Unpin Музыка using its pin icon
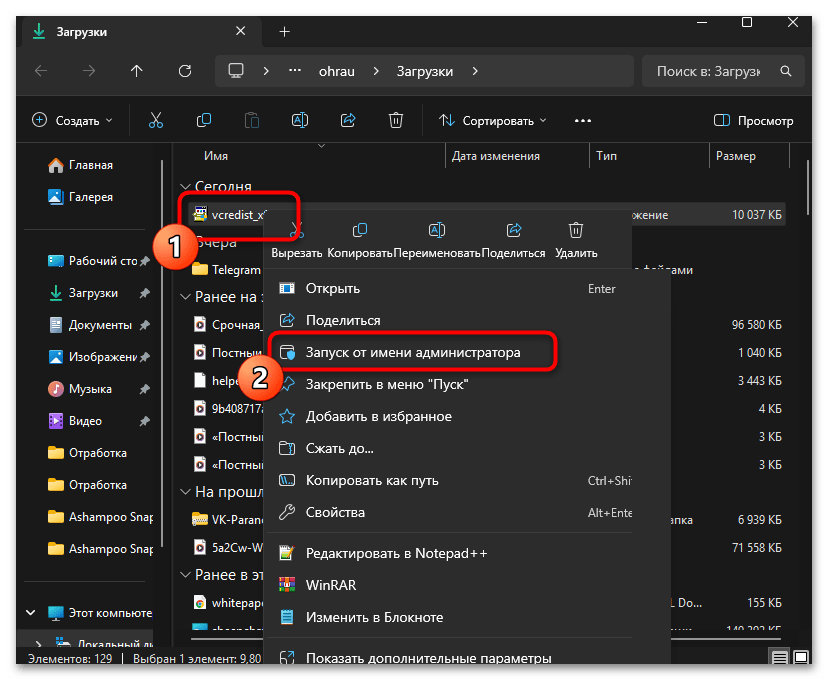This screenshot has width=828, height=680. (145, 389)
